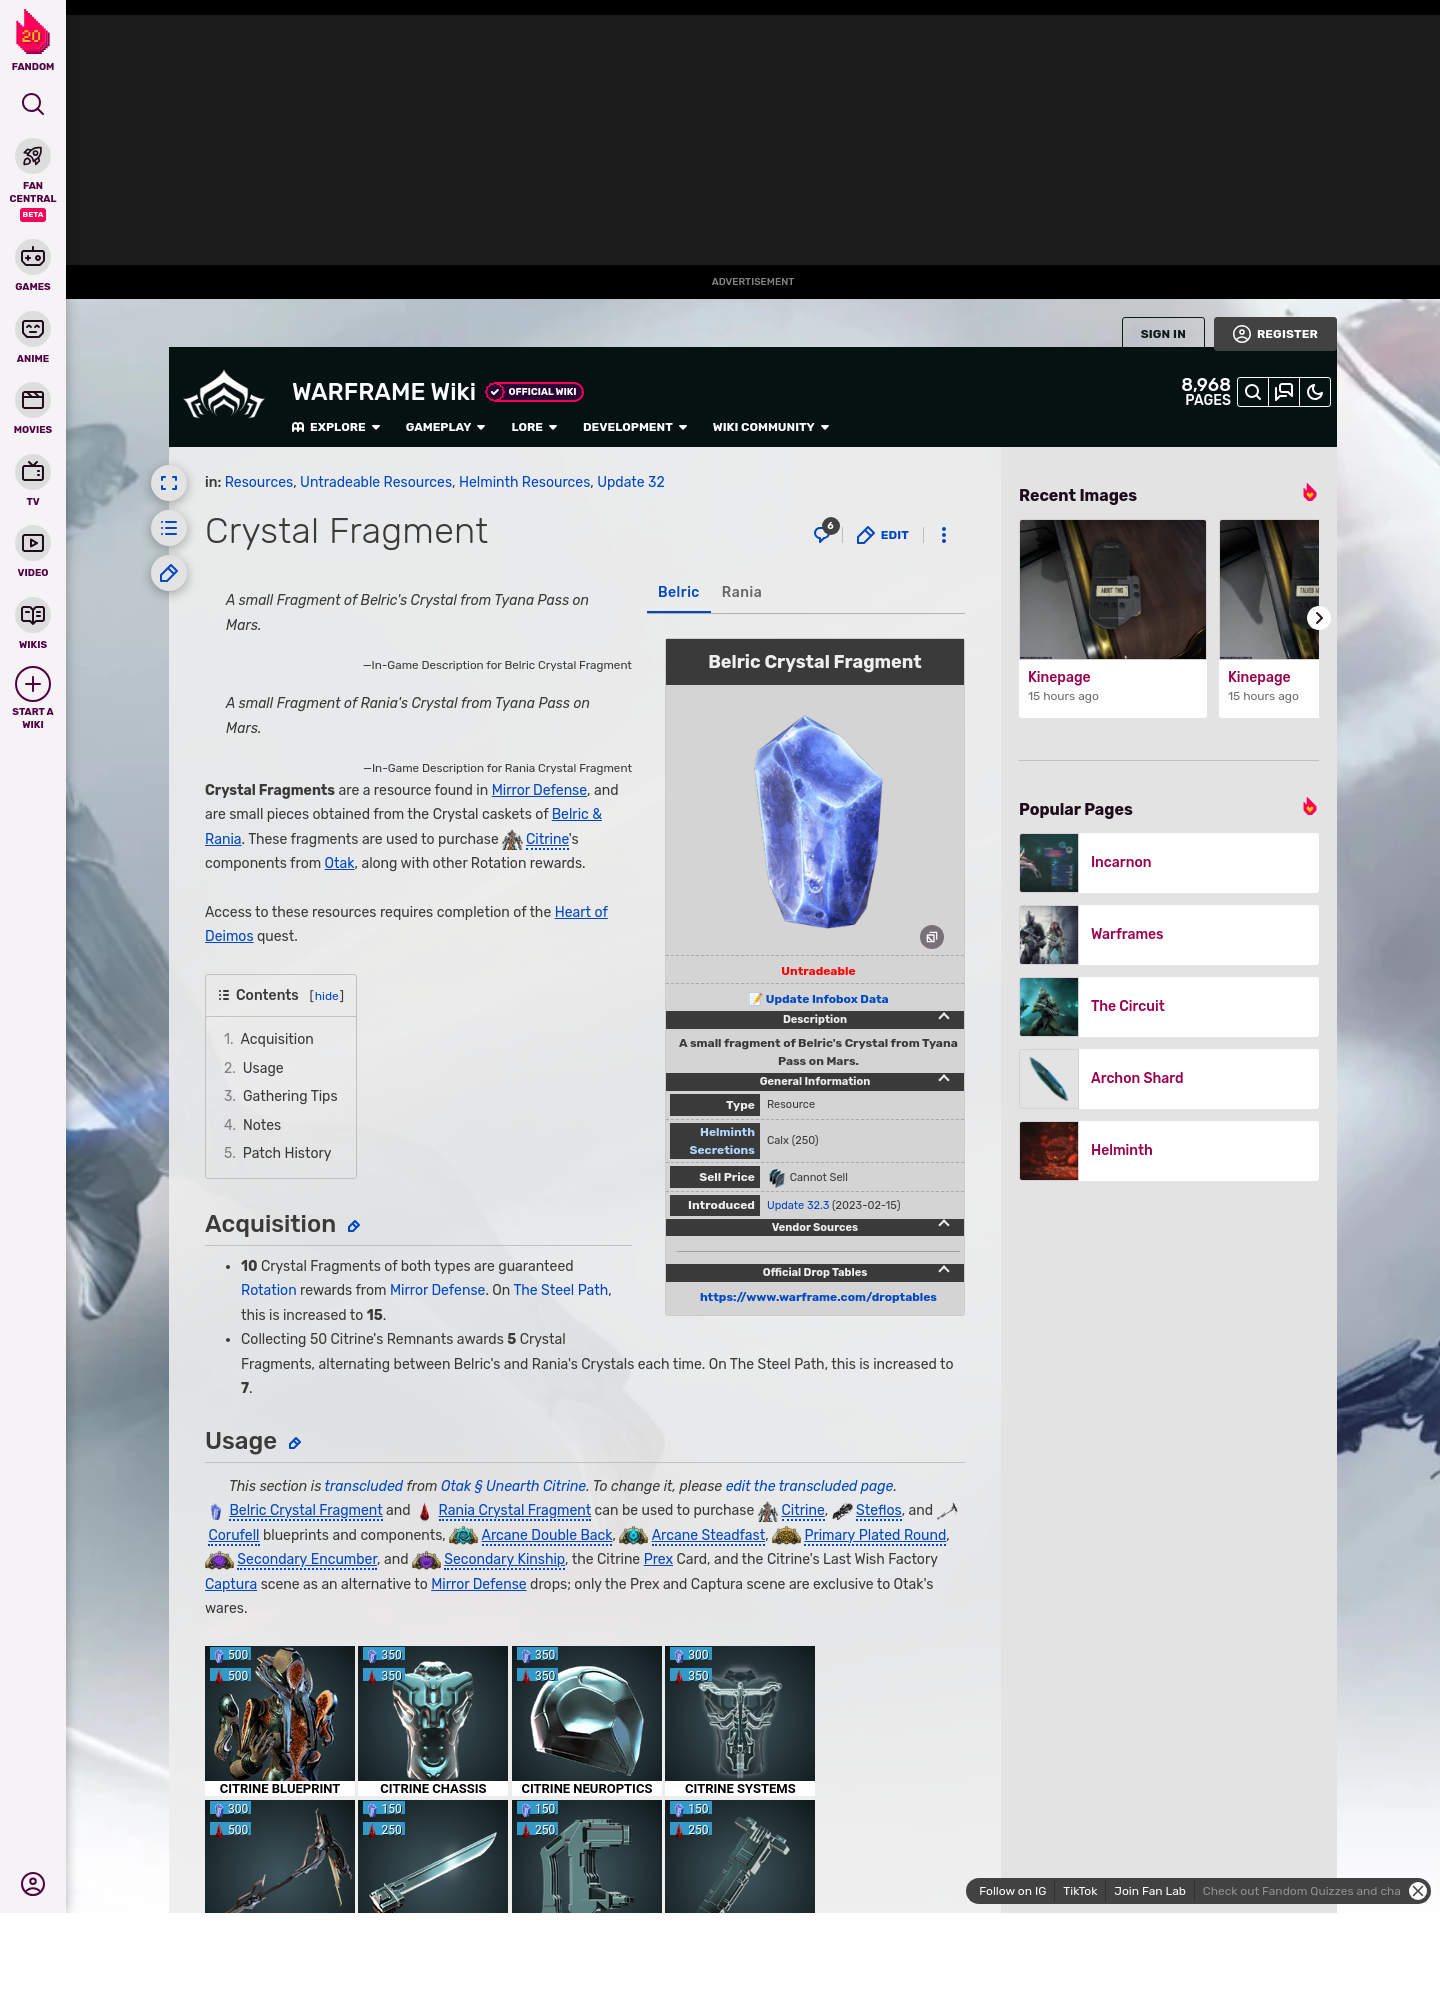Open the Anime sidebar icon

(33, 329)
